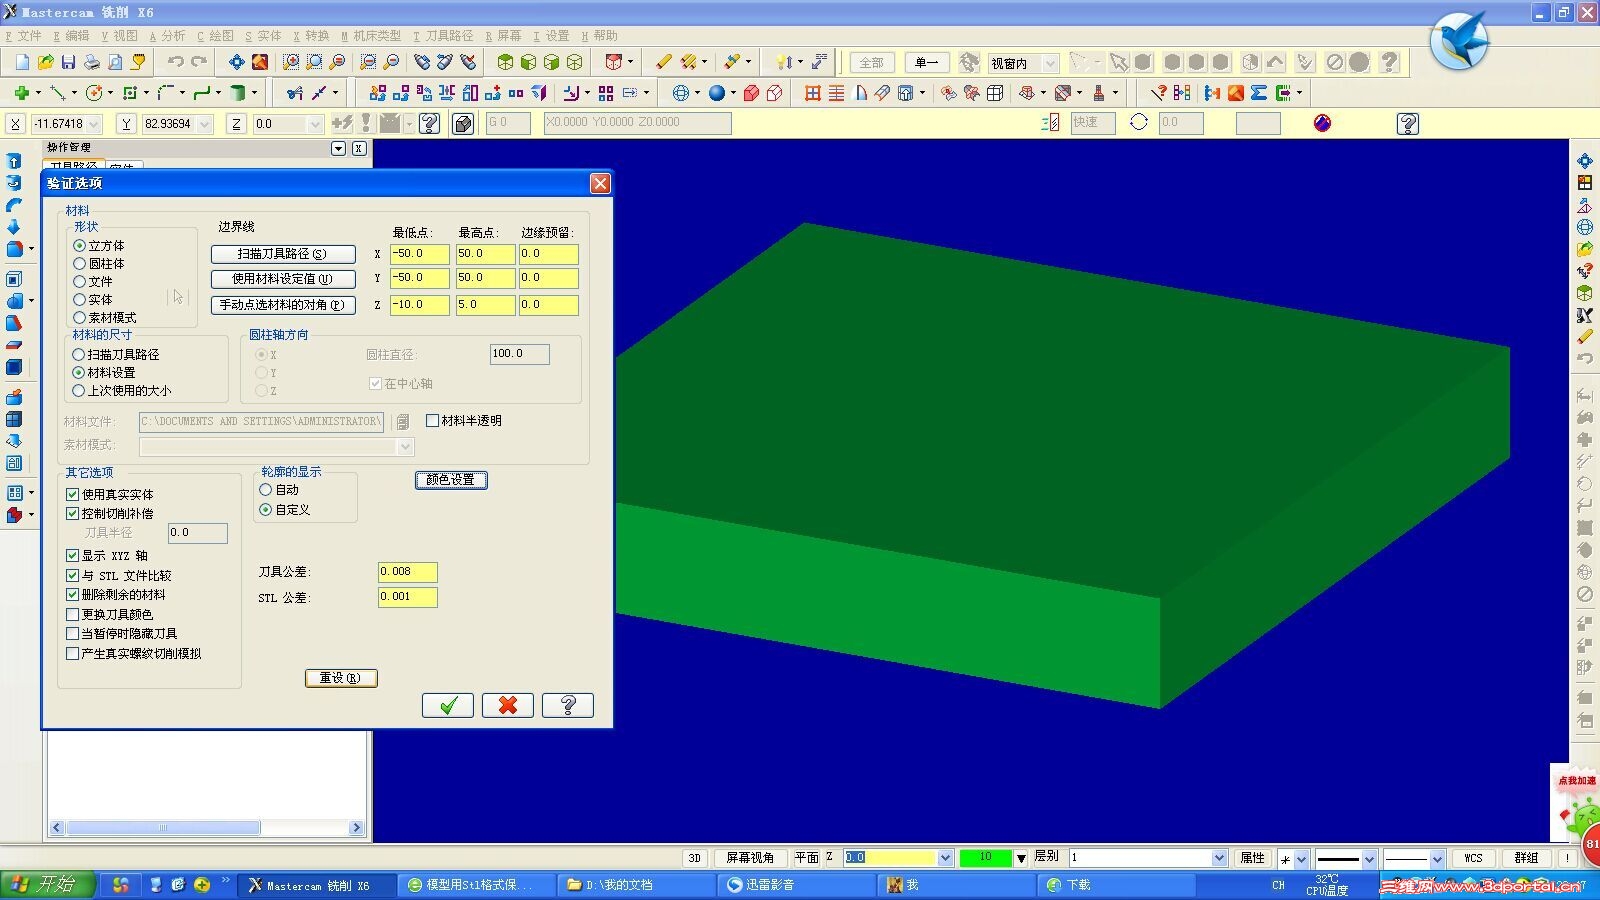Screen dimensions: 1600x900
Task: Click the Redo arrow icon
Action: point(199,62)
